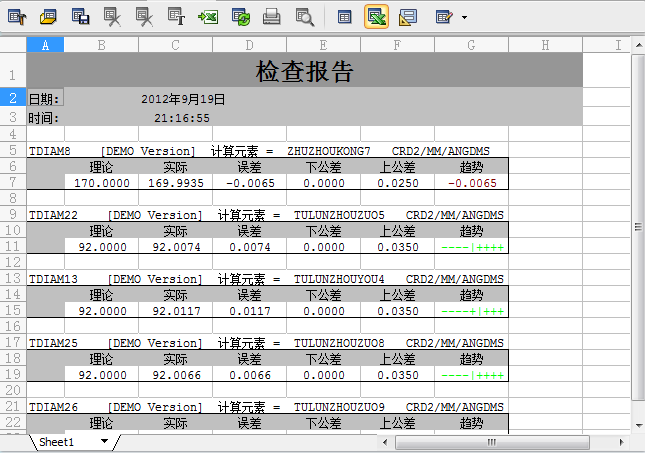Select row 2 header
Image resolution: width=645 pixels, height=453 pixels.
point(13,98)
